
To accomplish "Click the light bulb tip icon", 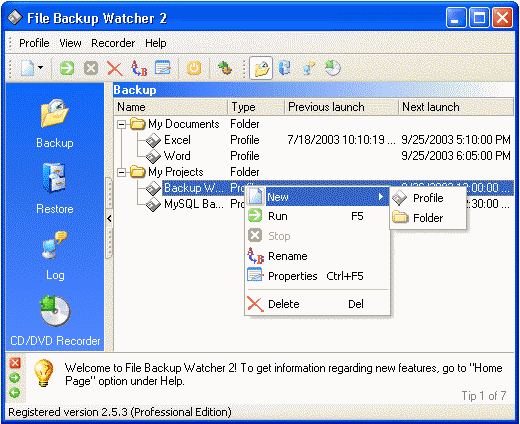I will coord(43,373).
